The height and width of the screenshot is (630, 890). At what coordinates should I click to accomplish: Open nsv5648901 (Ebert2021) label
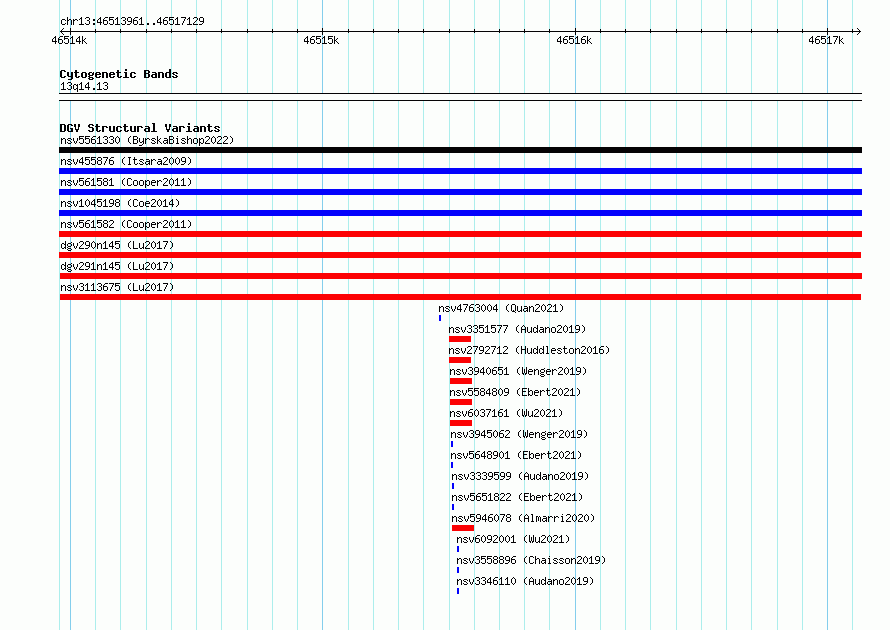[x=517, y=455]
